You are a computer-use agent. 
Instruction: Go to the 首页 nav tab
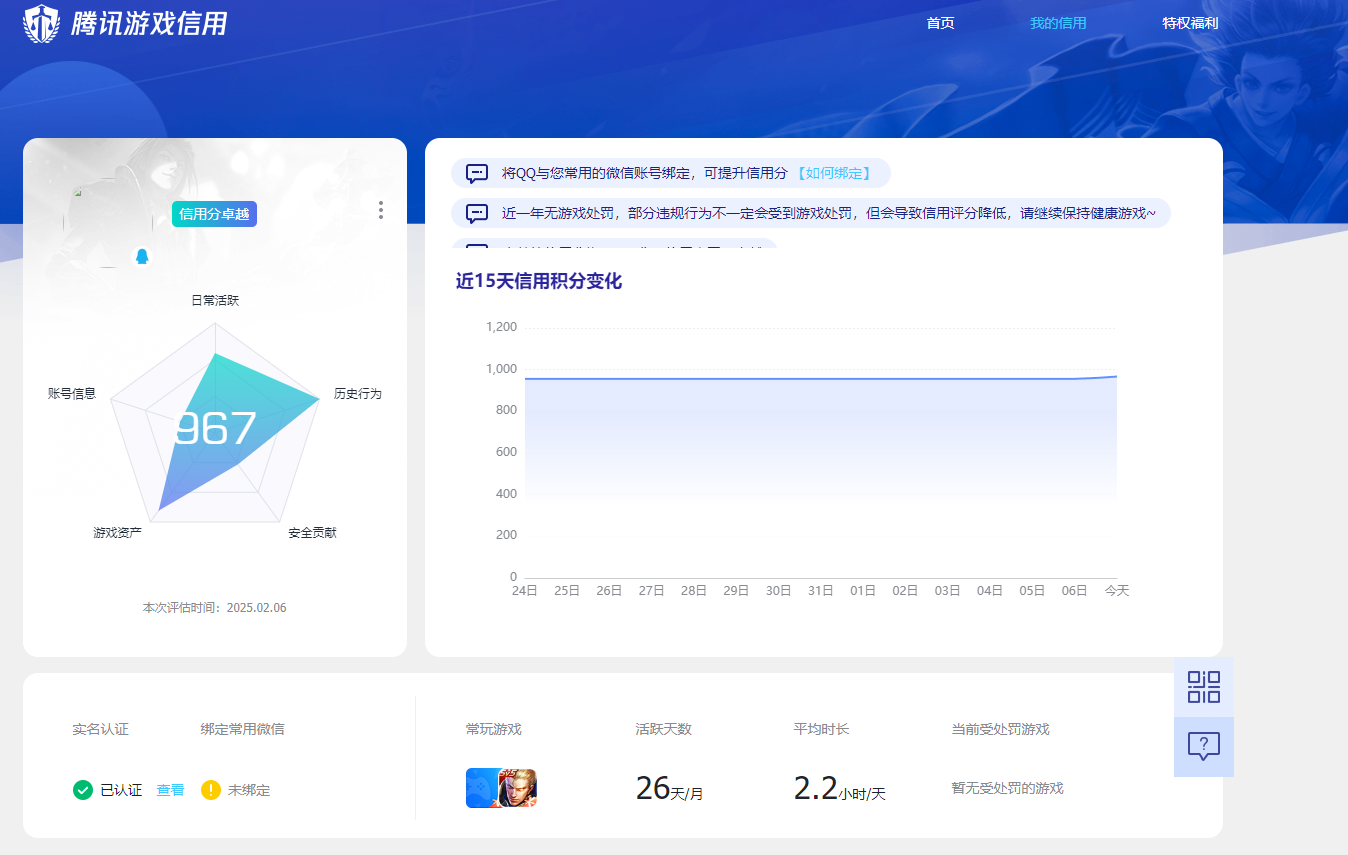[940, 23]
